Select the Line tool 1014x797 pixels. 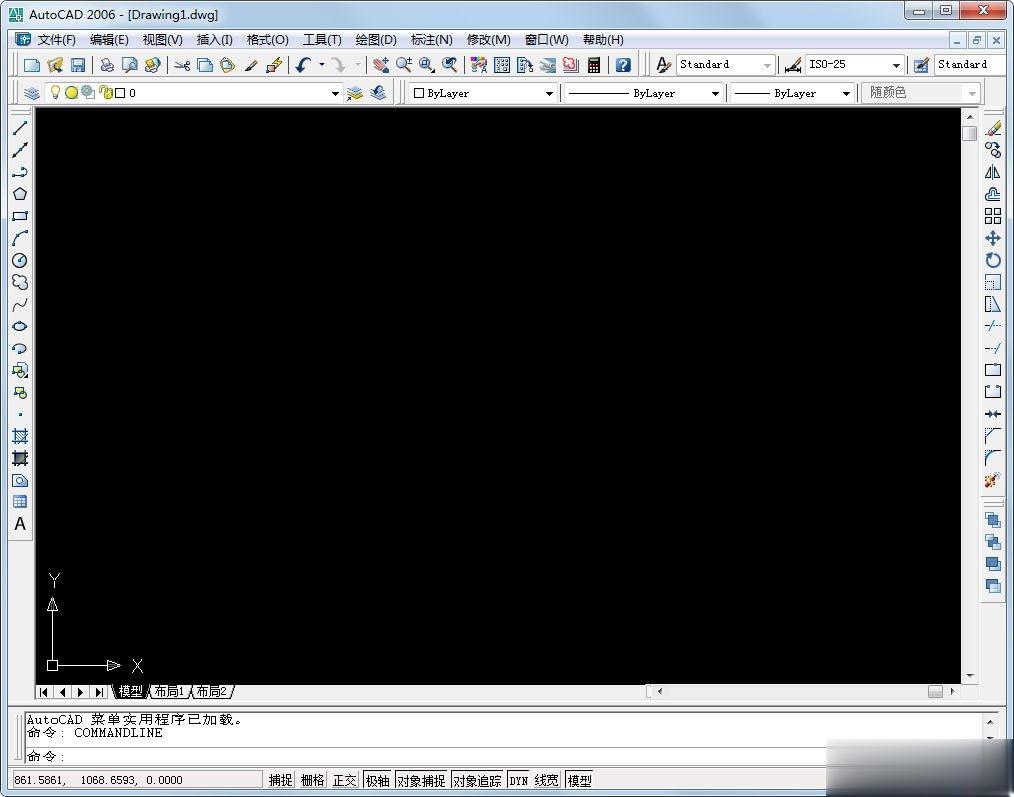click(20, 128)
